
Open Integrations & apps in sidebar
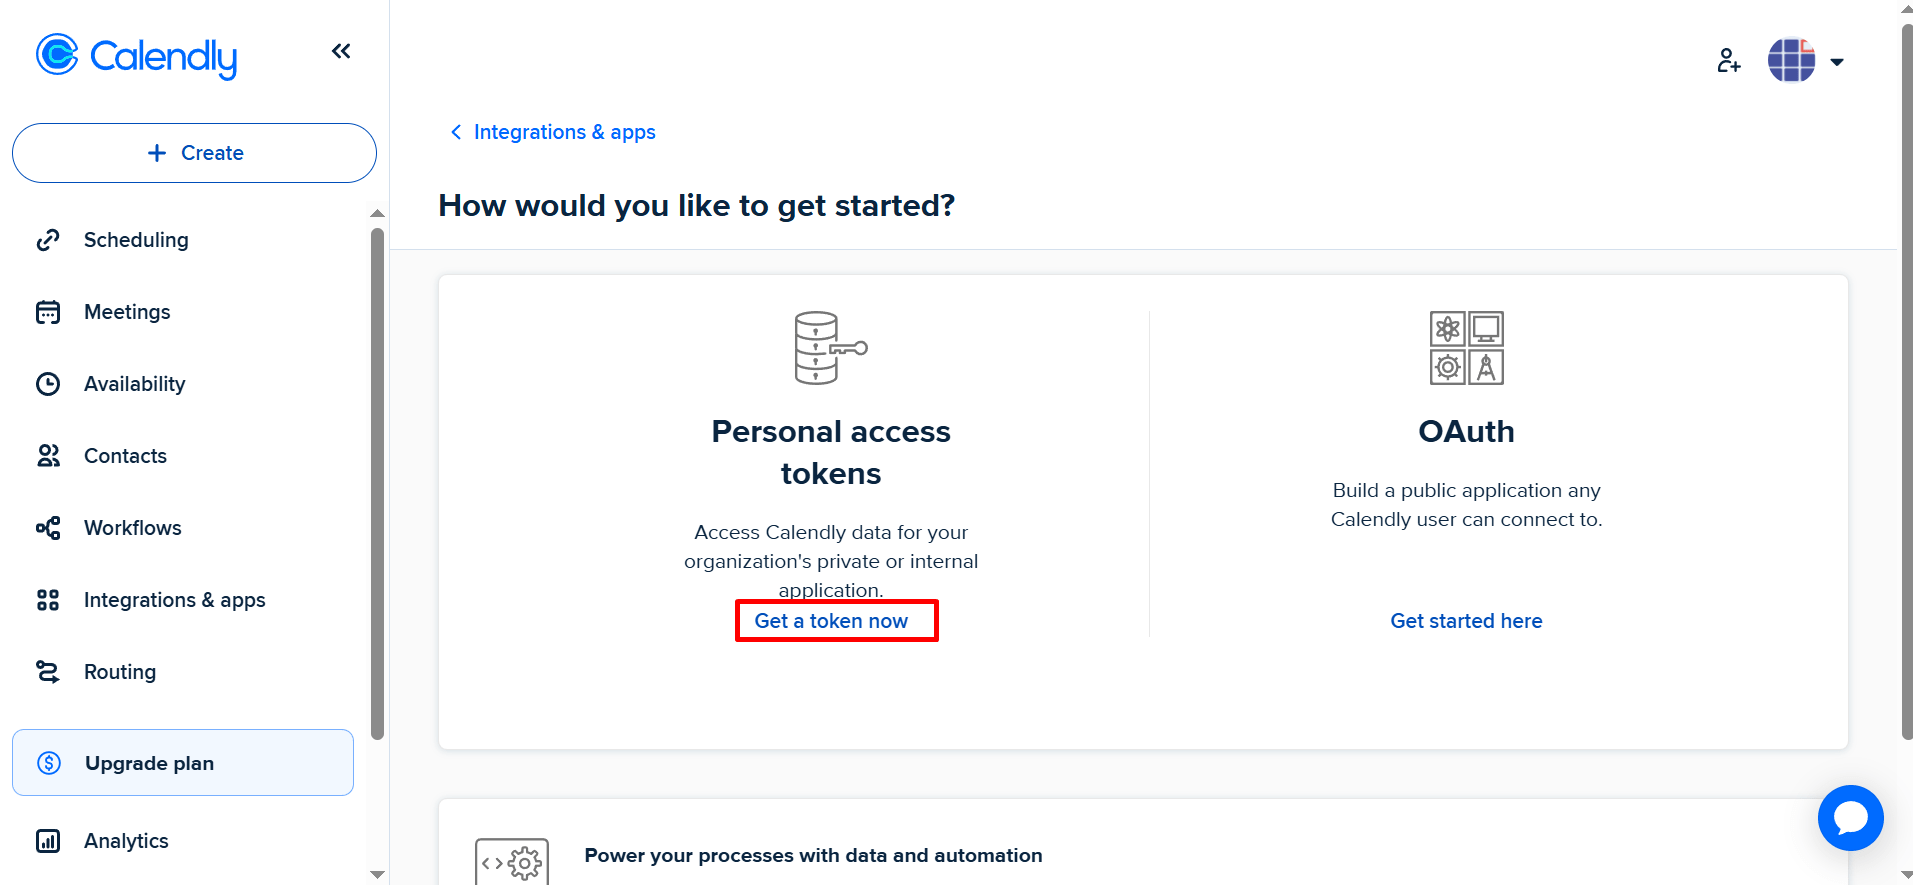pyautogui.click(x=174, y=600)
